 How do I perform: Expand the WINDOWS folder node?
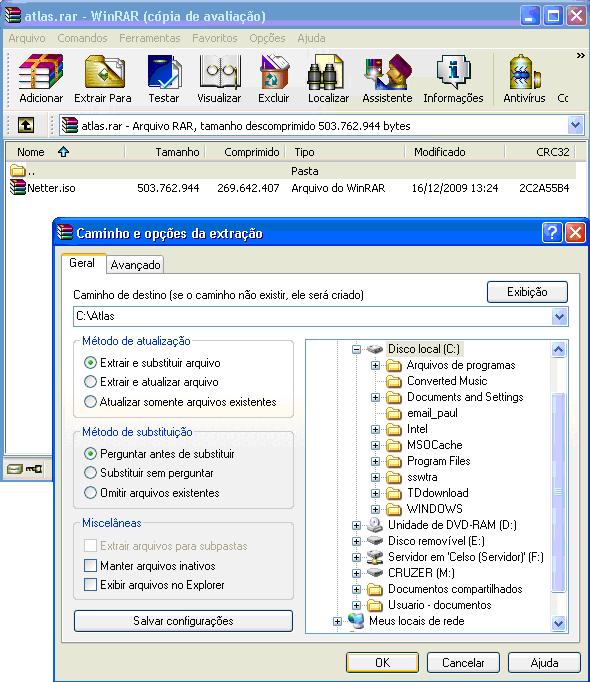coord(375,509)
